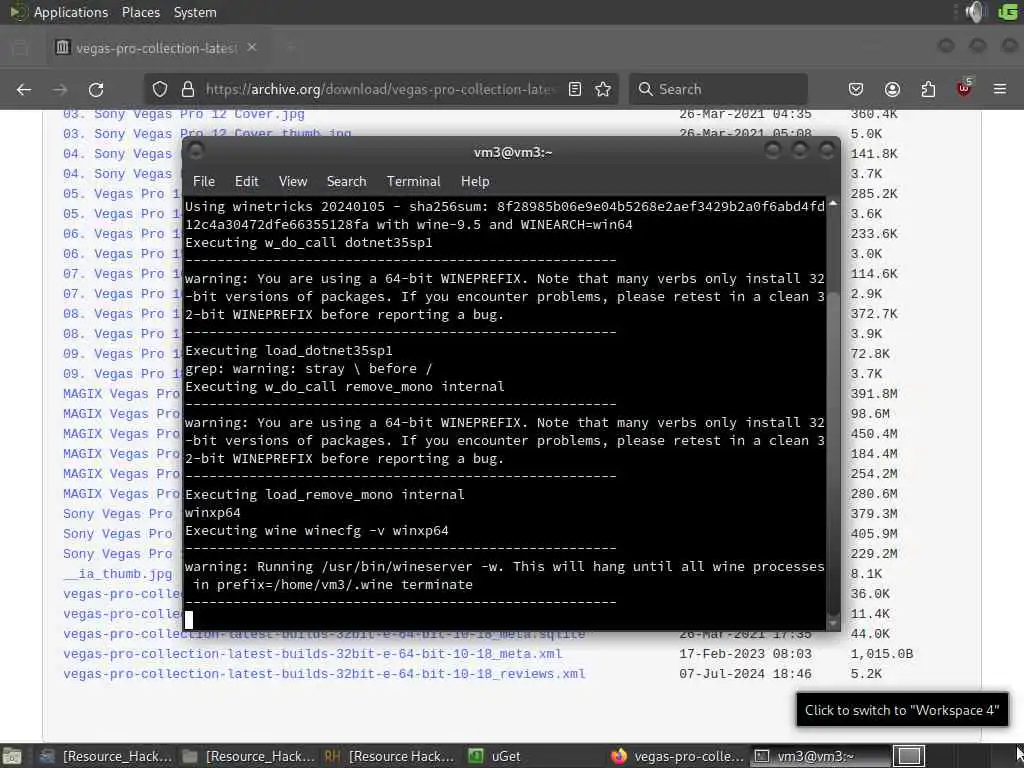Open Firefox hamburger application menu

tap(1000, 89)
